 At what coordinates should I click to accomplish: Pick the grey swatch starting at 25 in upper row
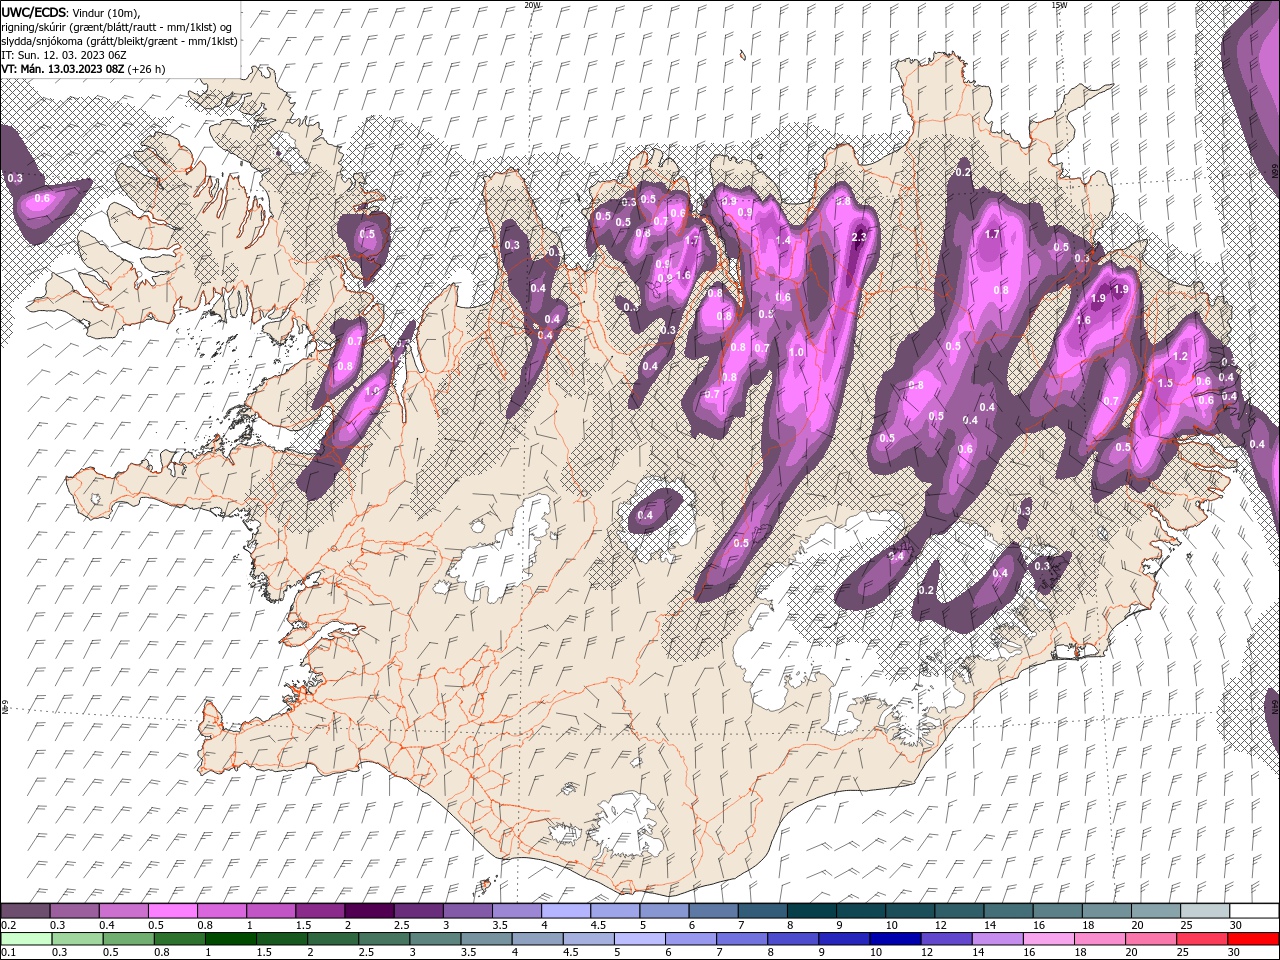click(1204, 911)
